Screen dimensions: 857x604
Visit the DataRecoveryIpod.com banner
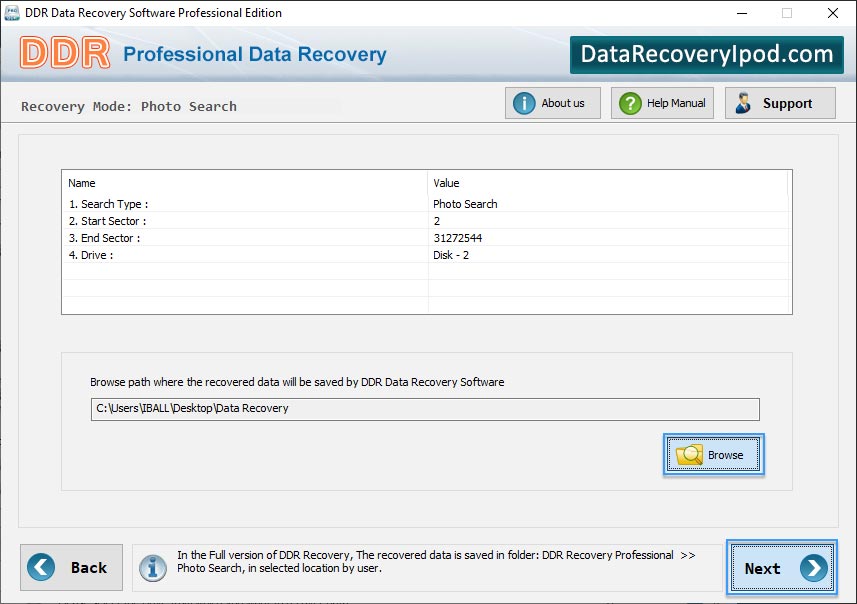[x=707, y=55]
